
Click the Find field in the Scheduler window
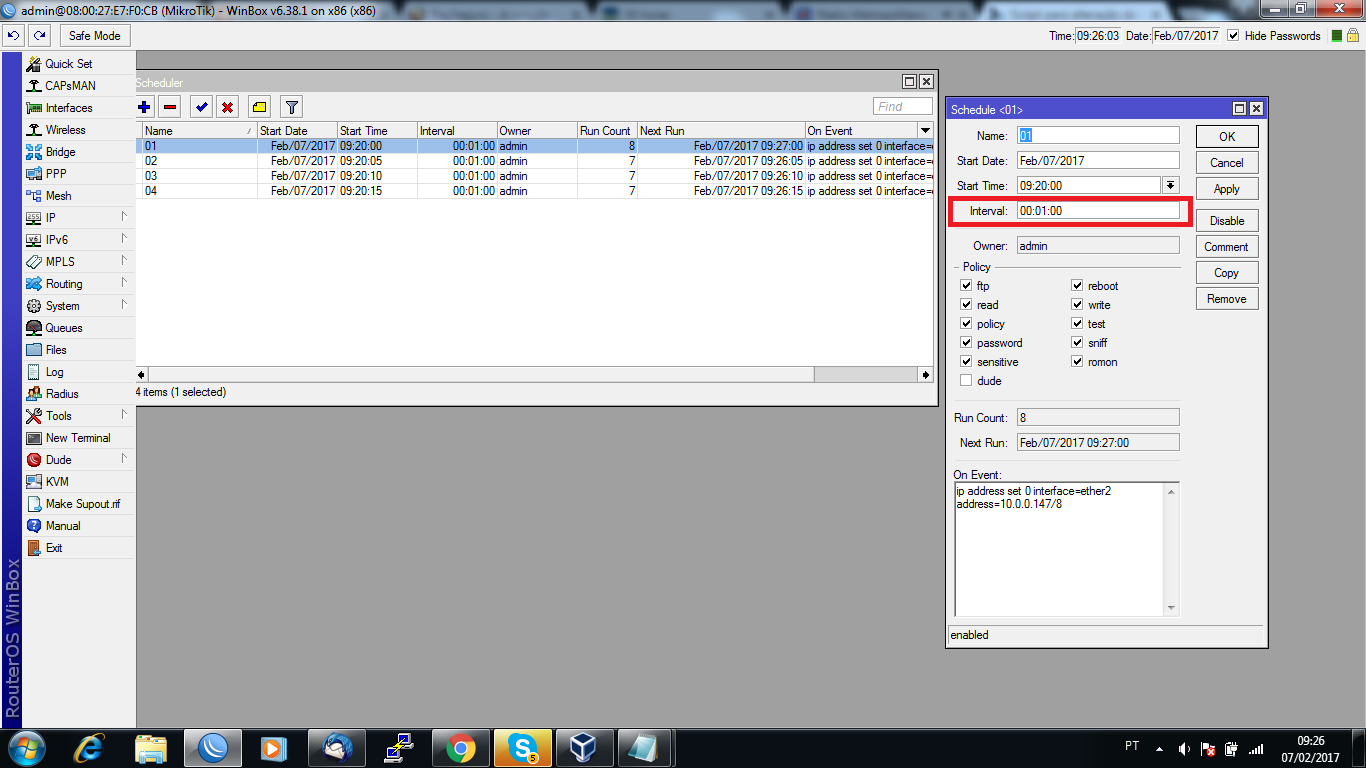[903, 107]
